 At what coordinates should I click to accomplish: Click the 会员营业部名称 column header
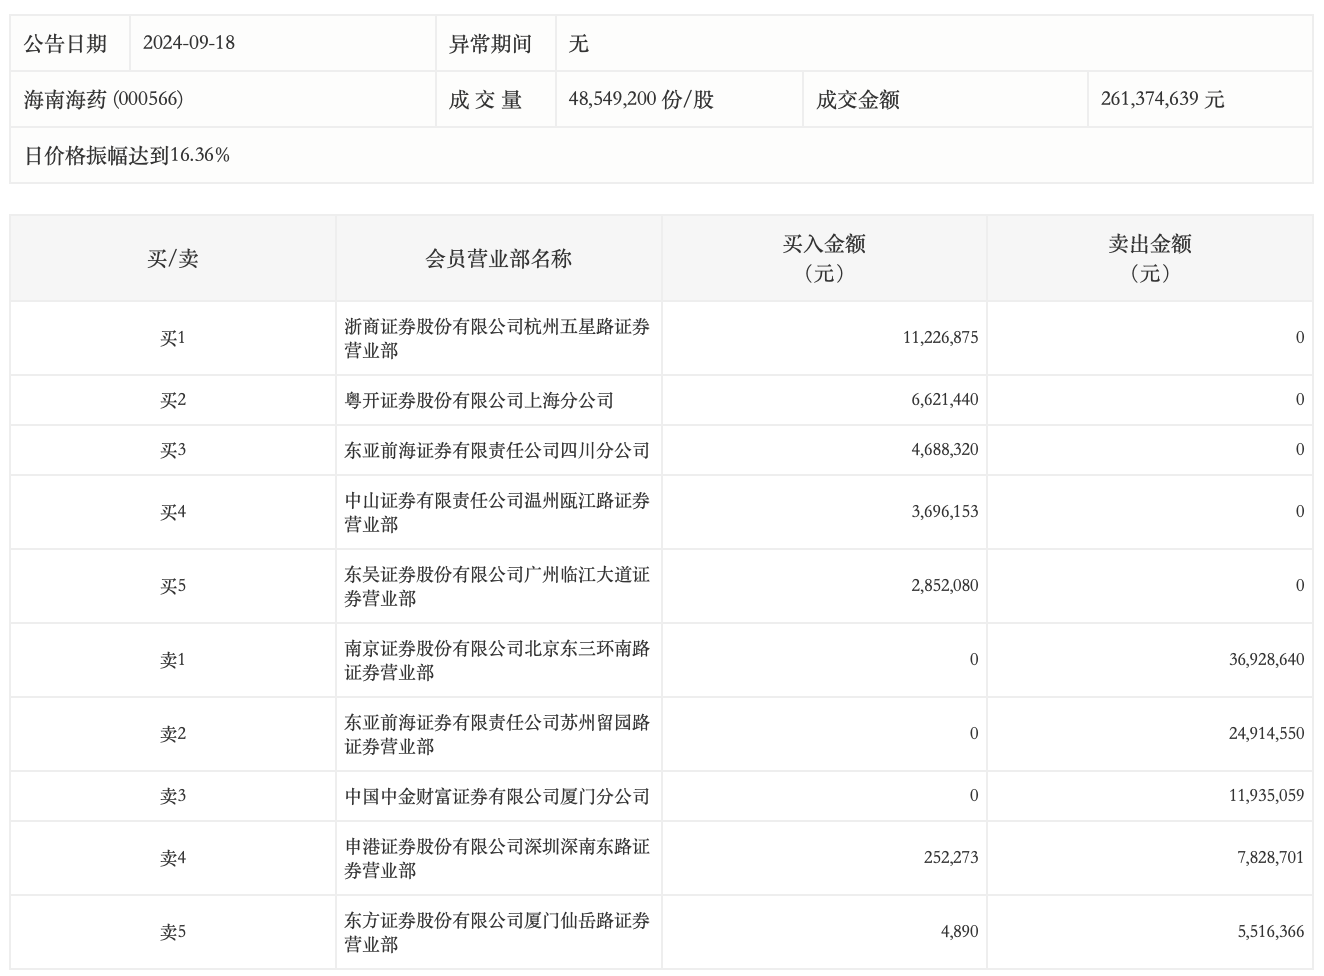tap(498, 259)
